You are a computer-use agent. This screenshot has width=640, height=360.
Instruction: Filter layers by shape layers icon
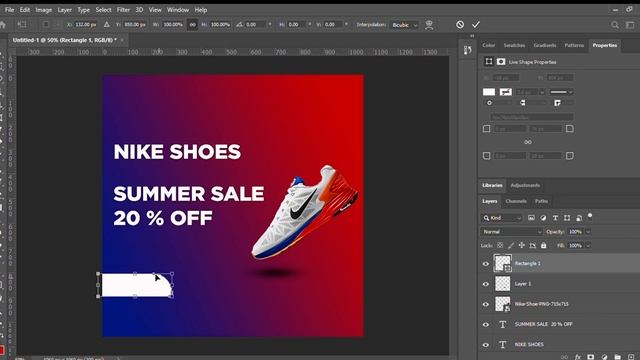point(567,218)
